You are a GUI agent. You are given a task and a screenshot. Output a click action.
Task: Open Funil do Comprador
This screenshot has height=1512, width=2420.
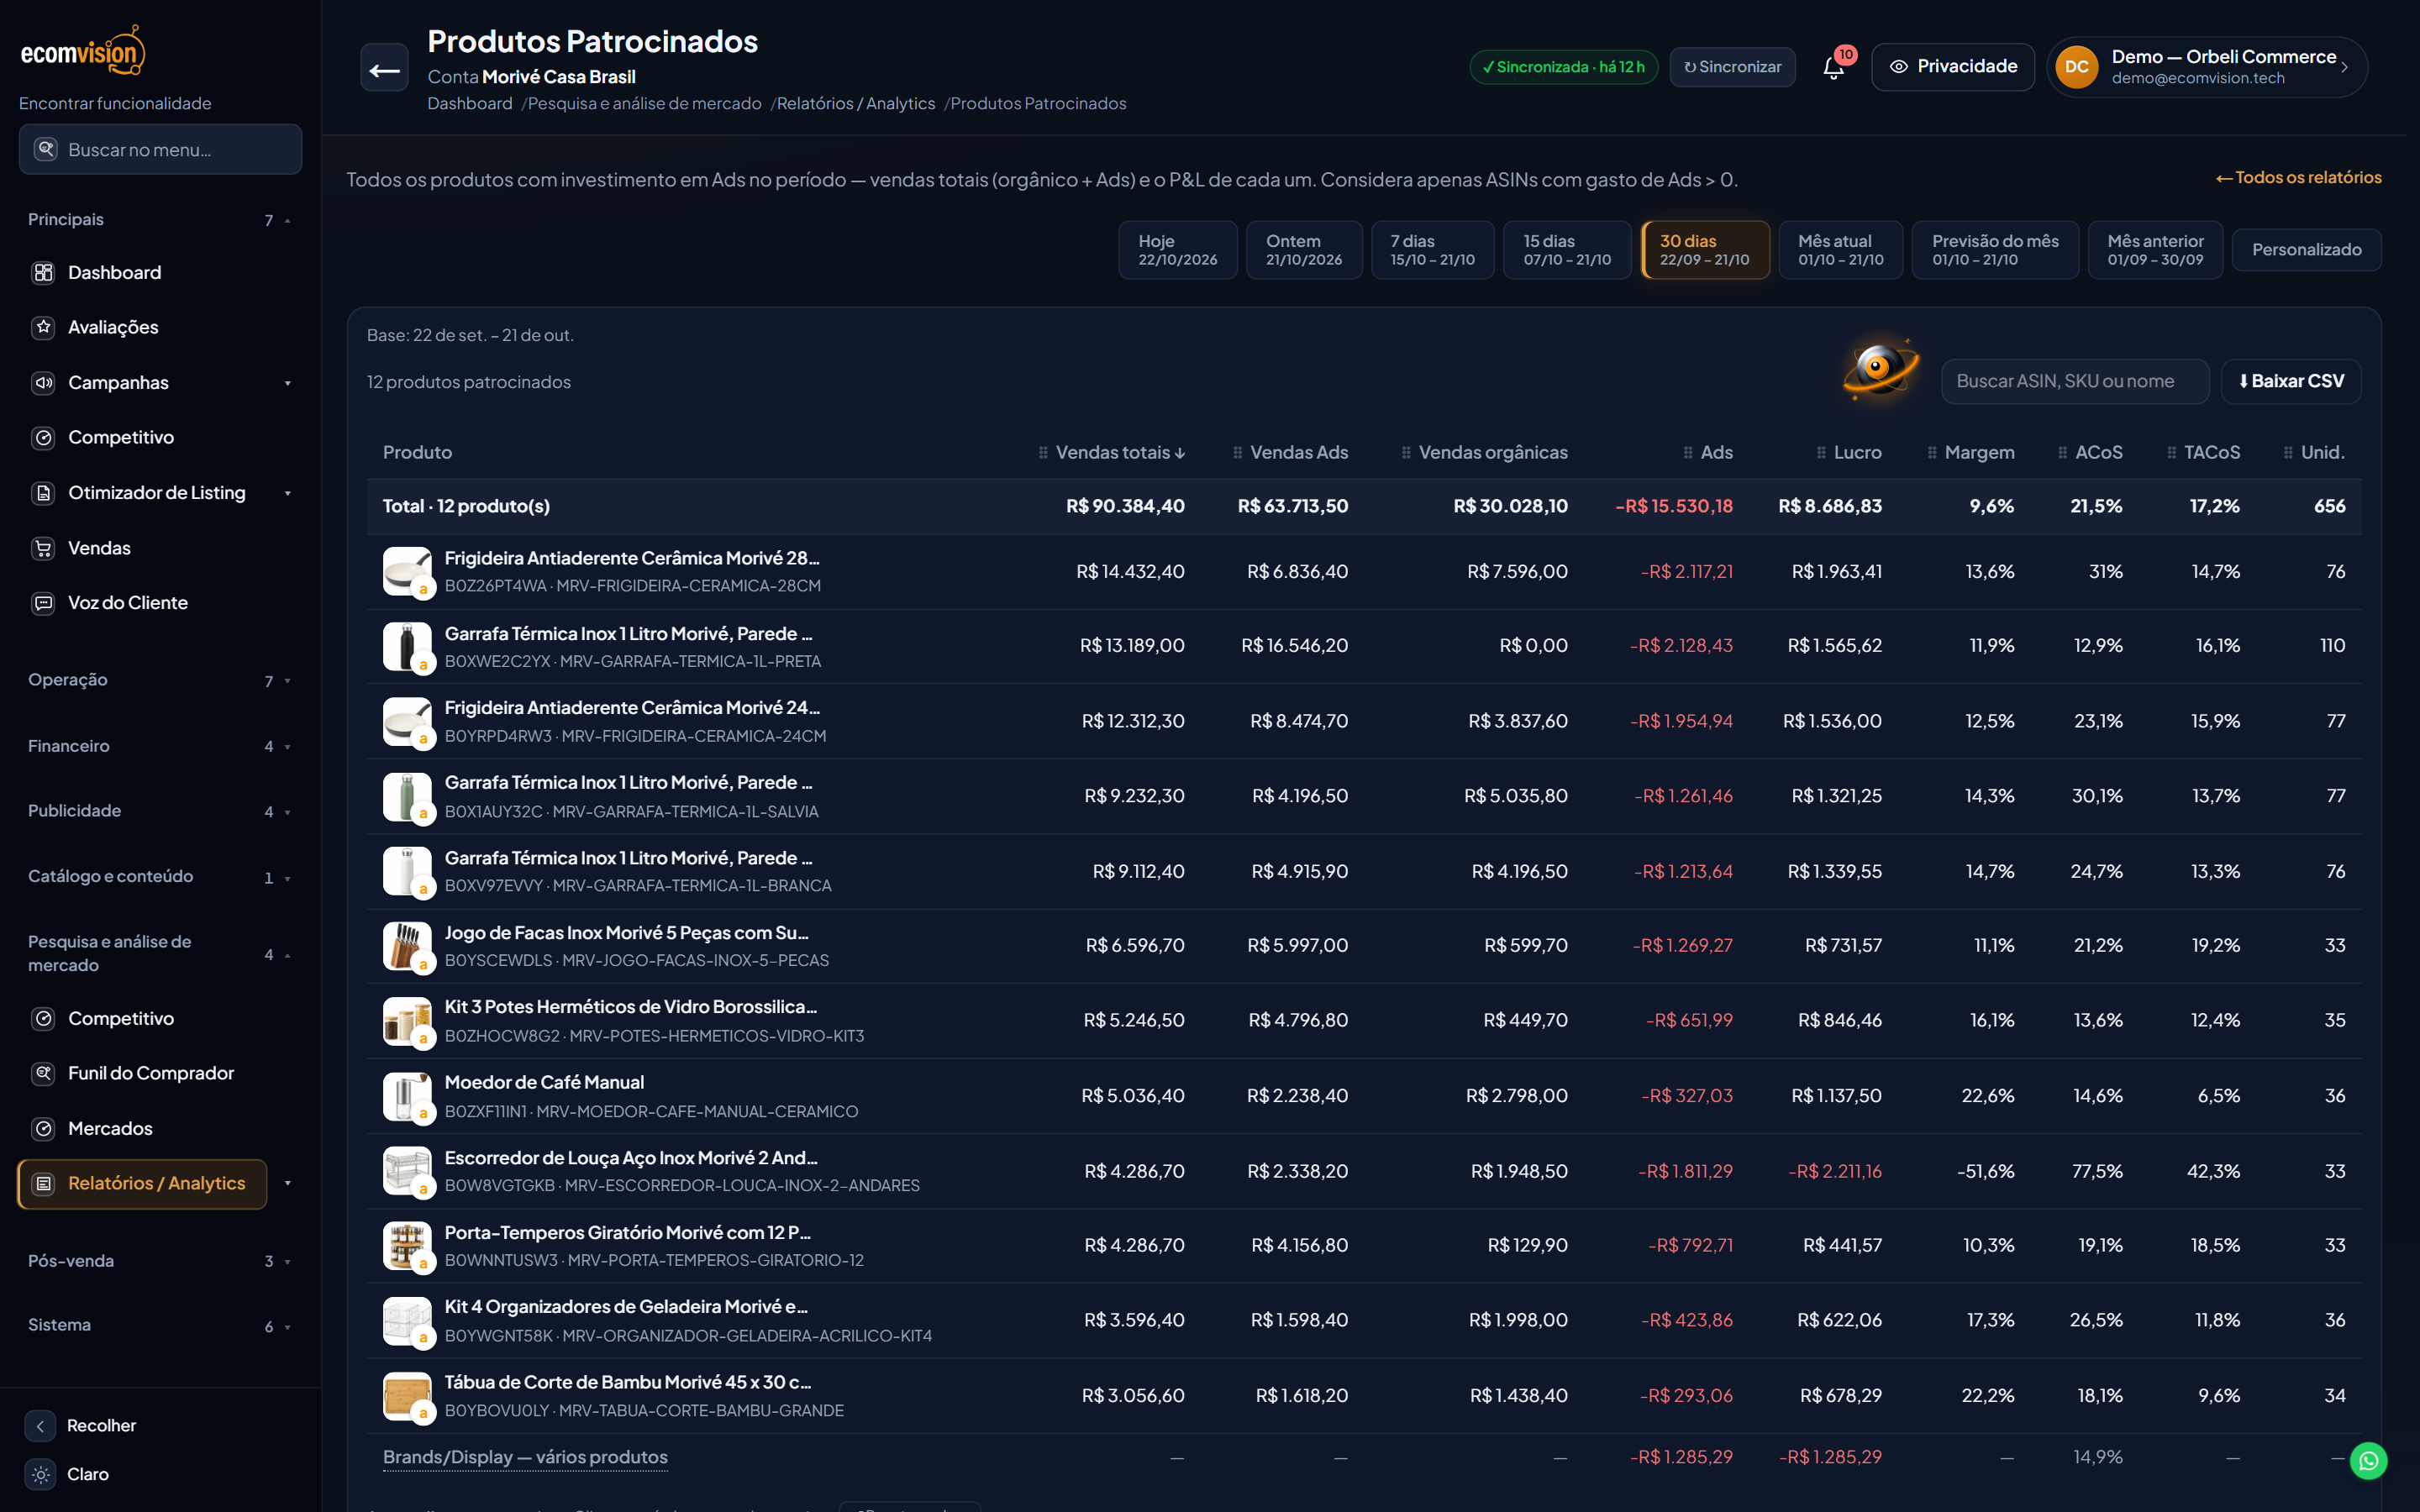(x=150, y=1073)
